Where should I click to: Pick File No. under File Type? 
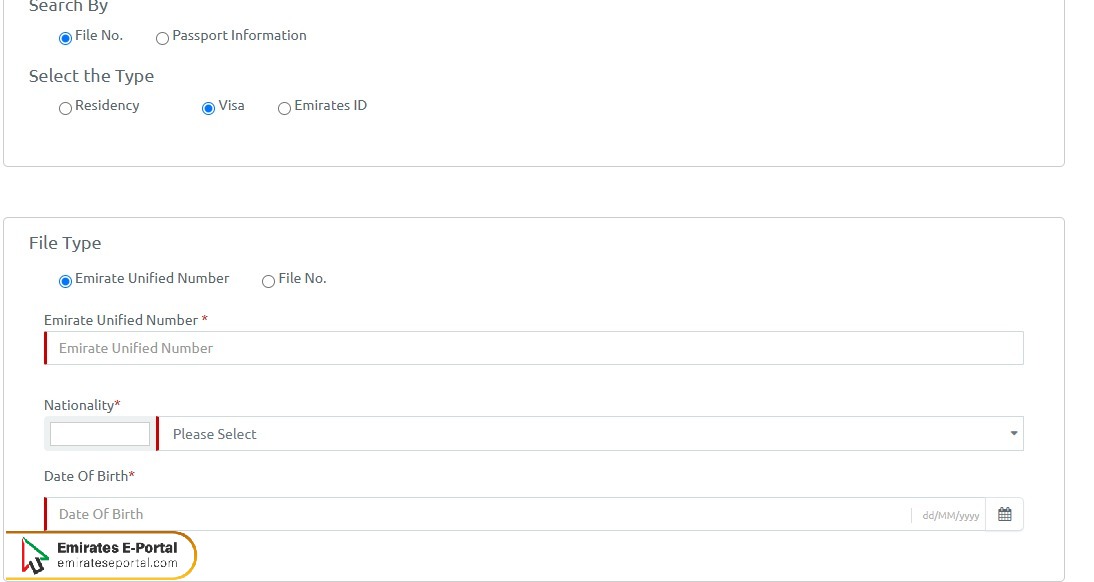coord(269,281)
